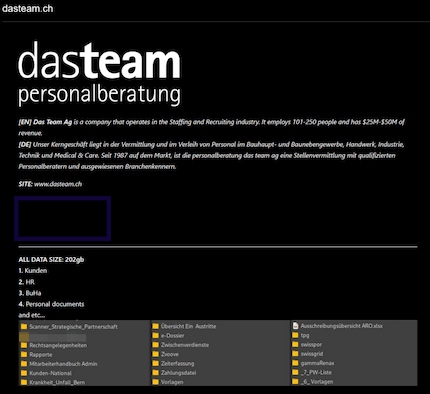The height and width of the screenshot is (394, 430).
Task: Click the Mitarbeiterhandbuch Admin folder icon
Action: tap(24, 364)
